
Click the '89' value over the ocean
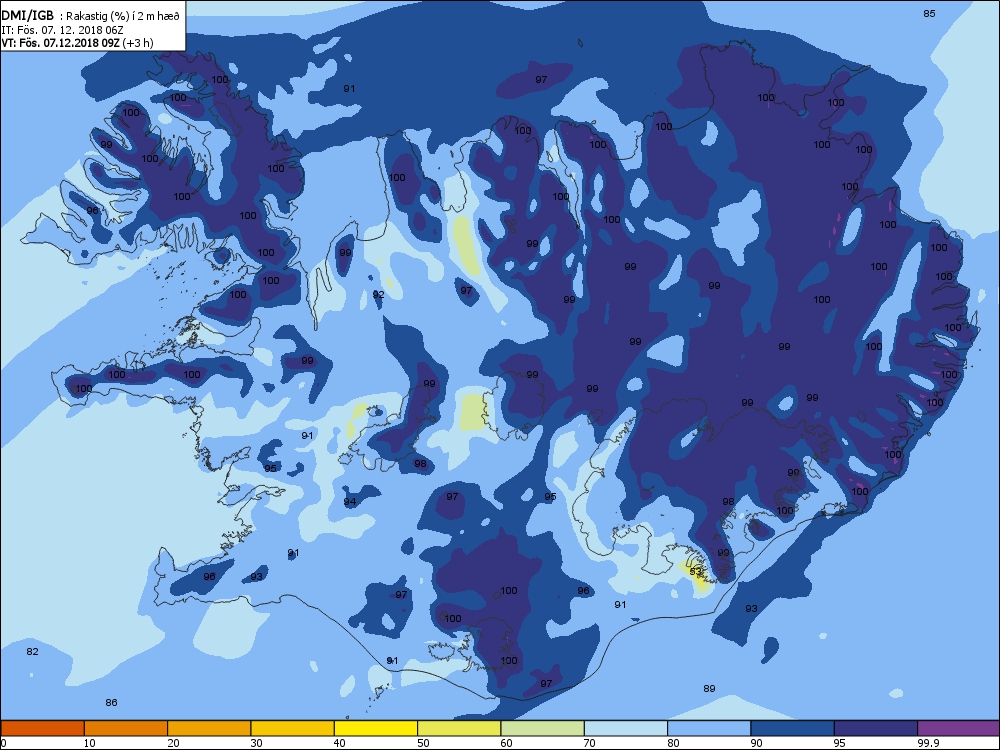click(x=709, y=688)
